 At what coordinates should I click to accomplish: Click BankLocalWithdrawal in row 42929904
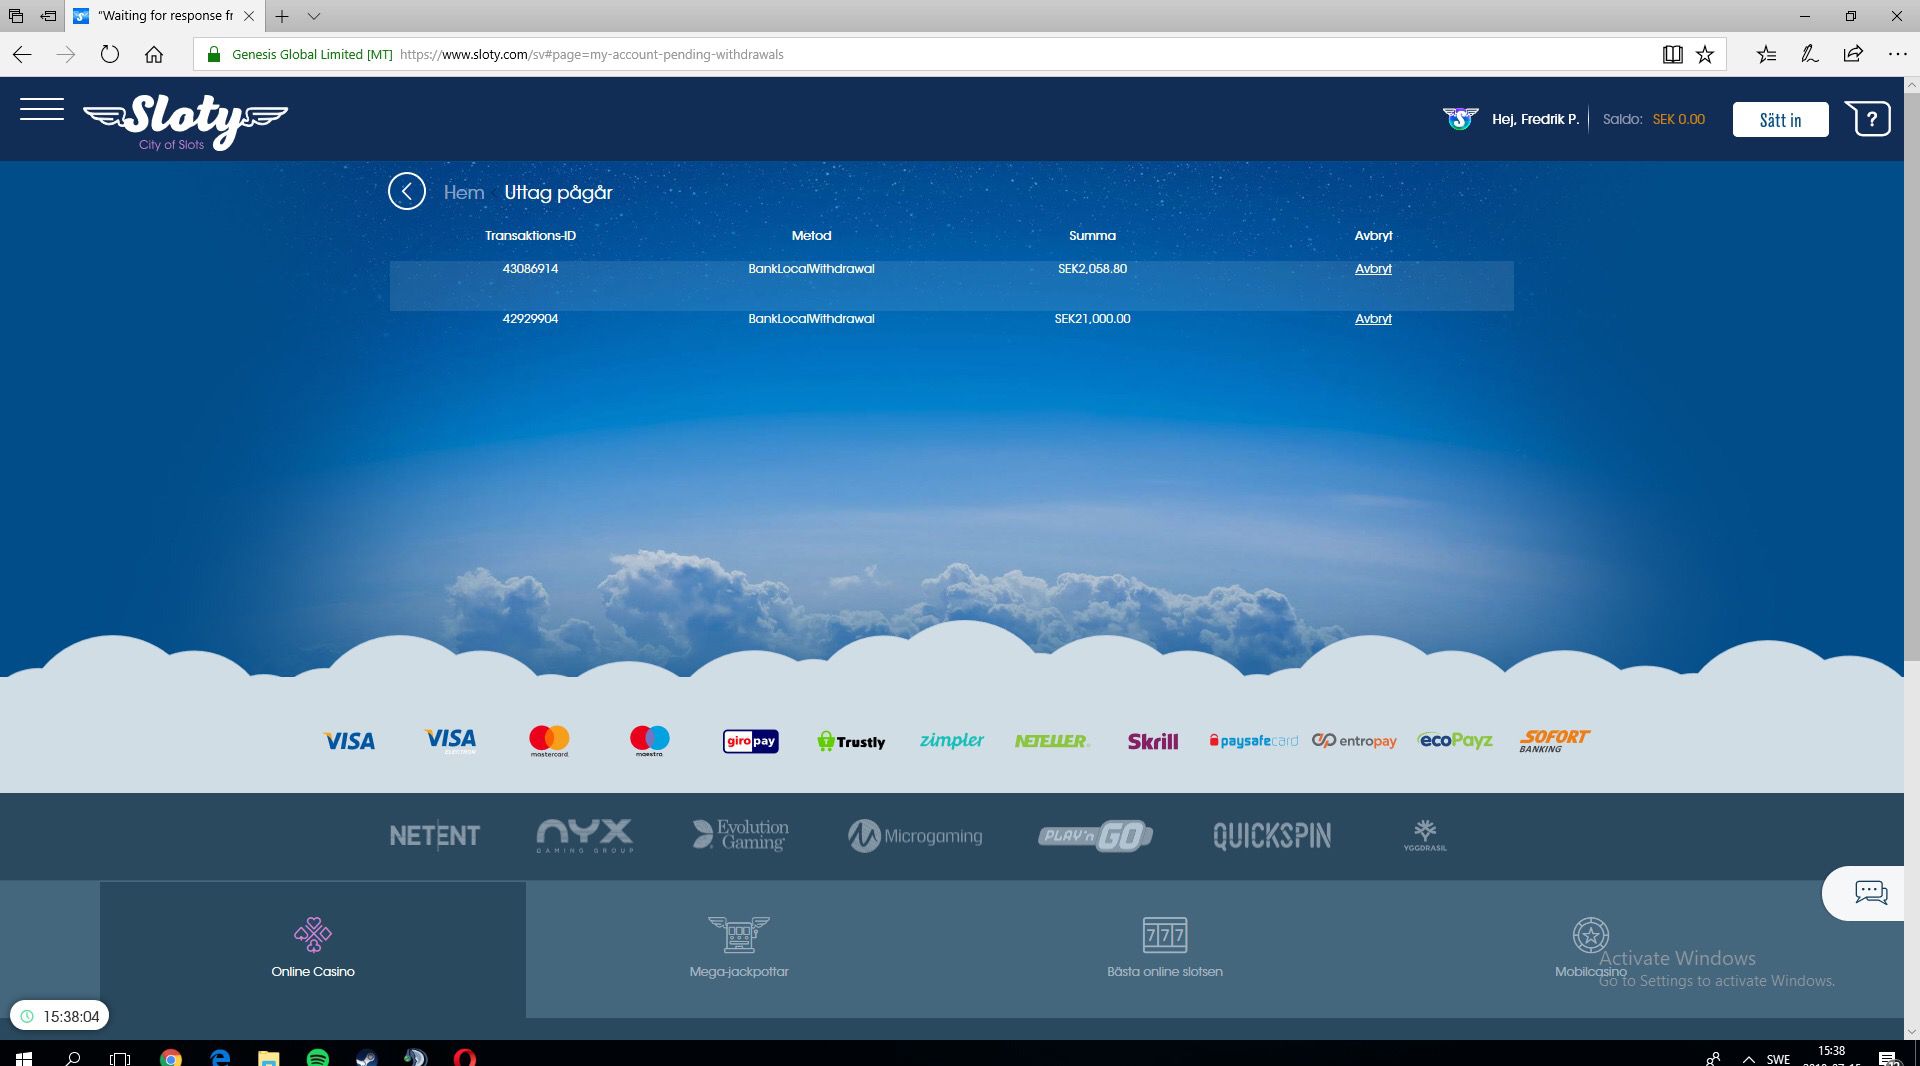point(811,318)
